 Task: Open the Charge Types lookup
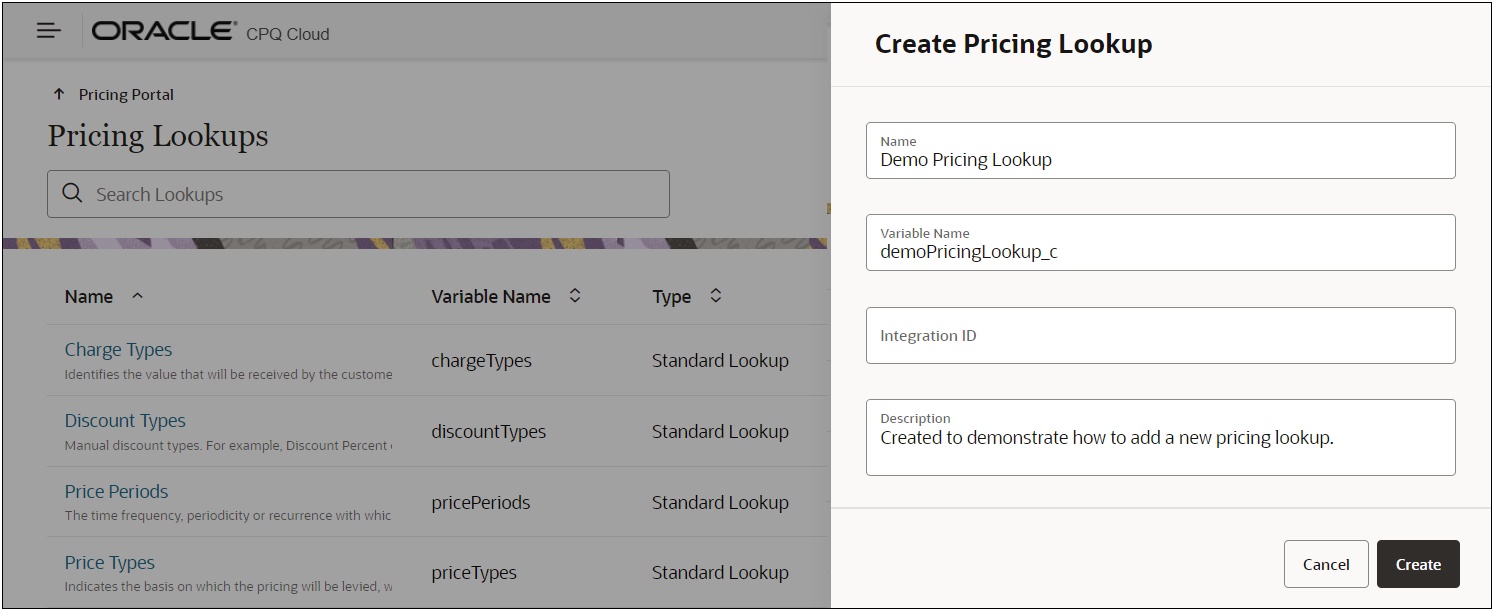[x=118, y=350]
